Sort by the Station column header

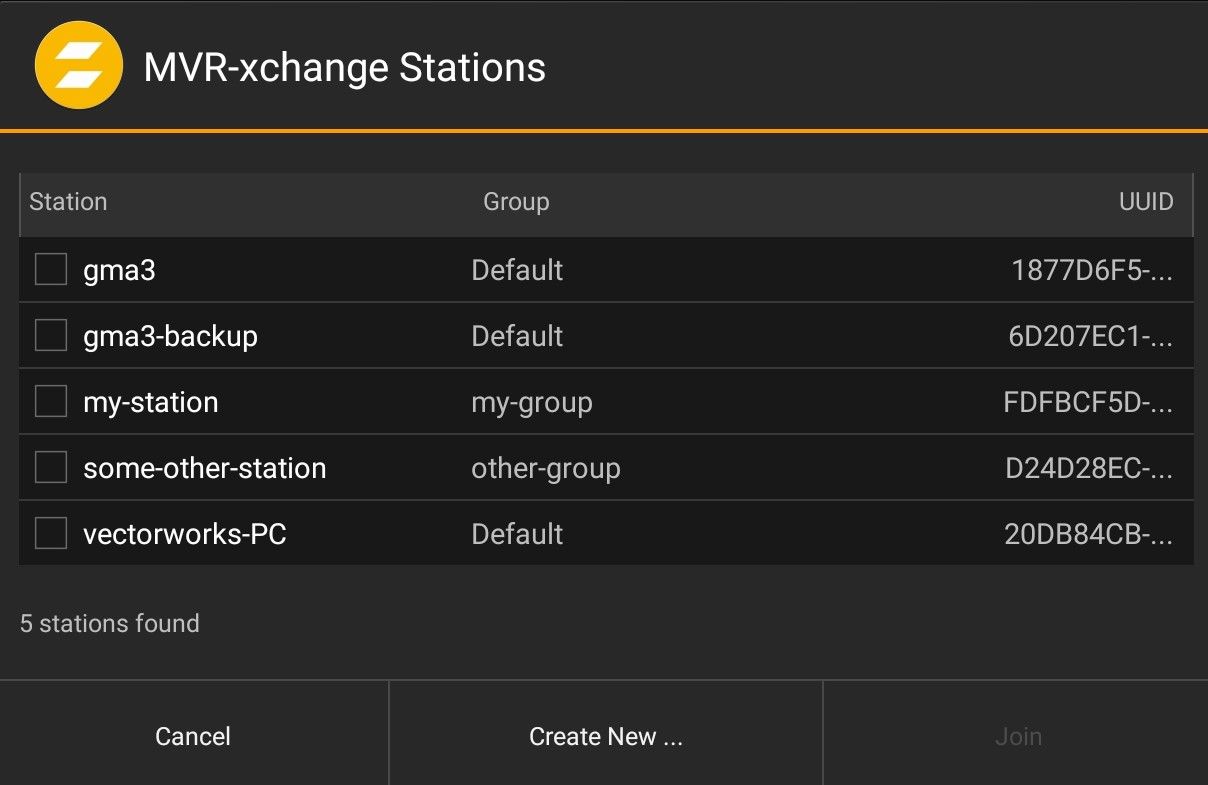click(68, 202)
